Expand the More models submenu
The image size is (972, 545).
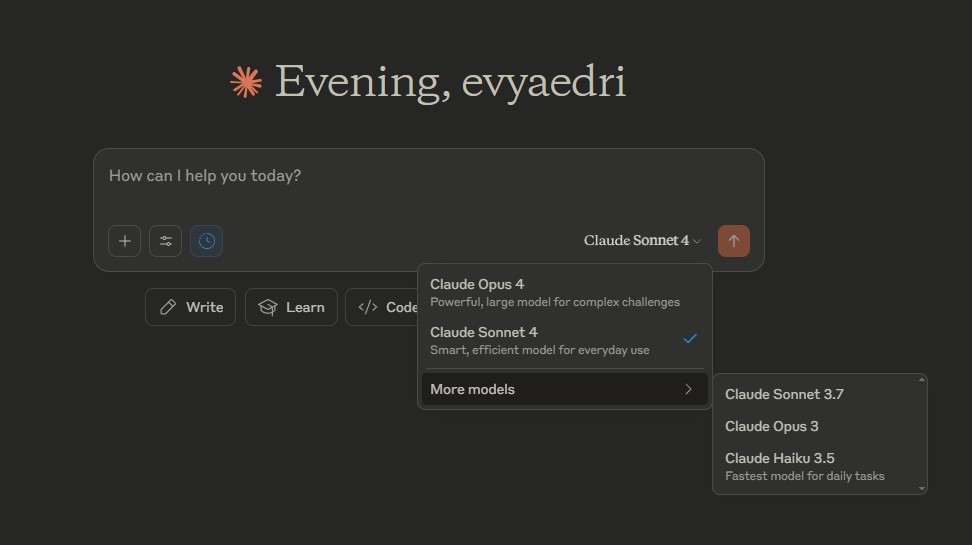point(564,389)
